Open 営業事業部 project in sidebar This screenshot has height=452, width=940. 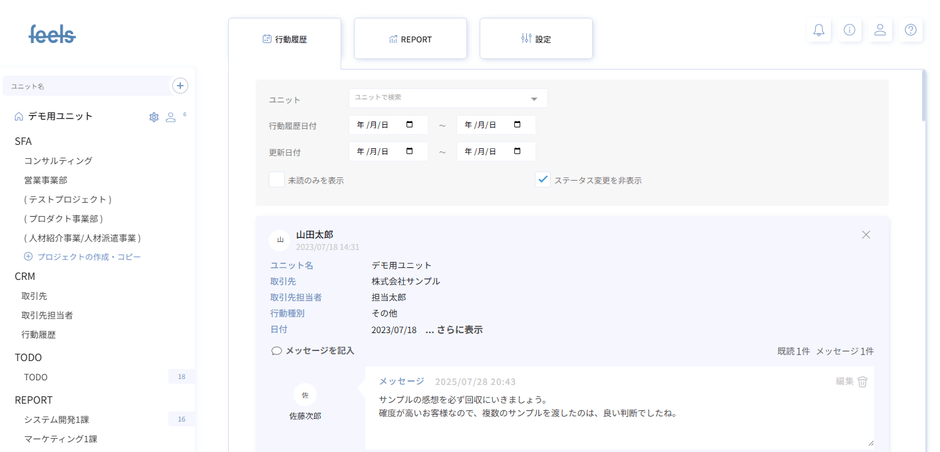click(46, 180)
